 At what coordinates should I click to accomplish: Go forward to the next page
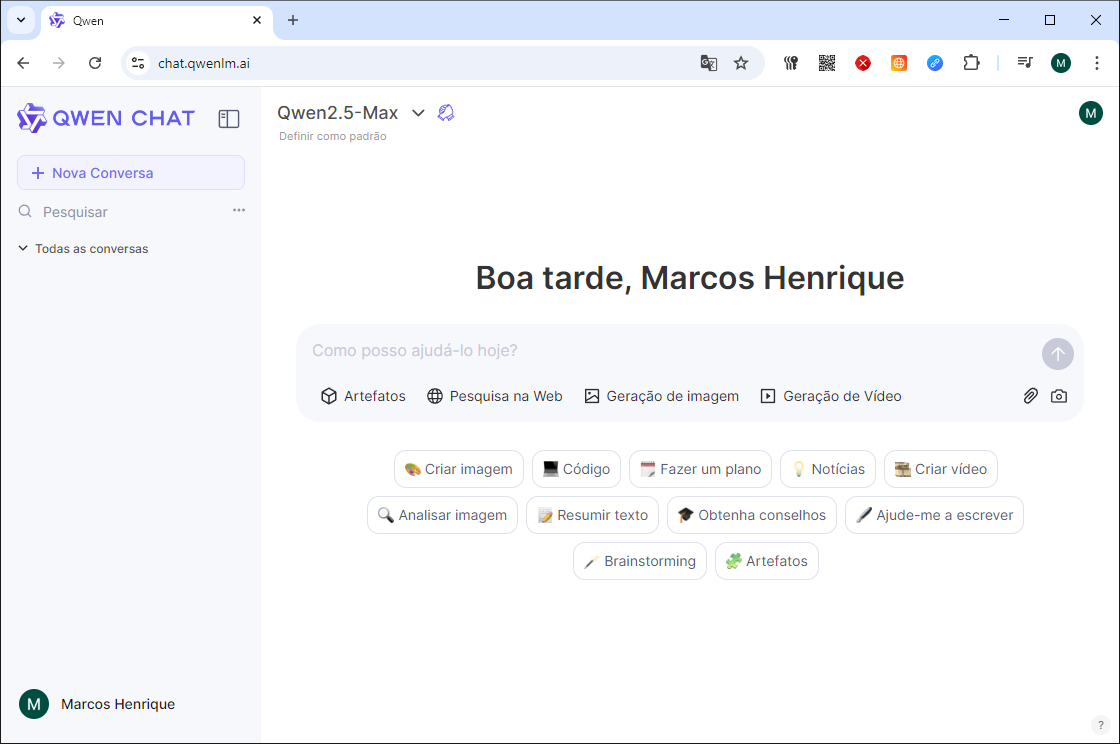(x=59, y=63)
